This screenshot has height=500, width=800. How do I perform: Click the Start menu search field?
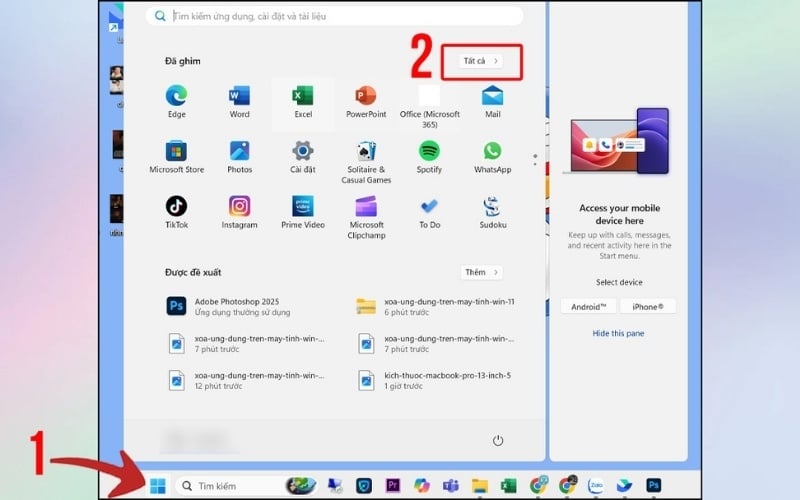[x=334, y=16]
